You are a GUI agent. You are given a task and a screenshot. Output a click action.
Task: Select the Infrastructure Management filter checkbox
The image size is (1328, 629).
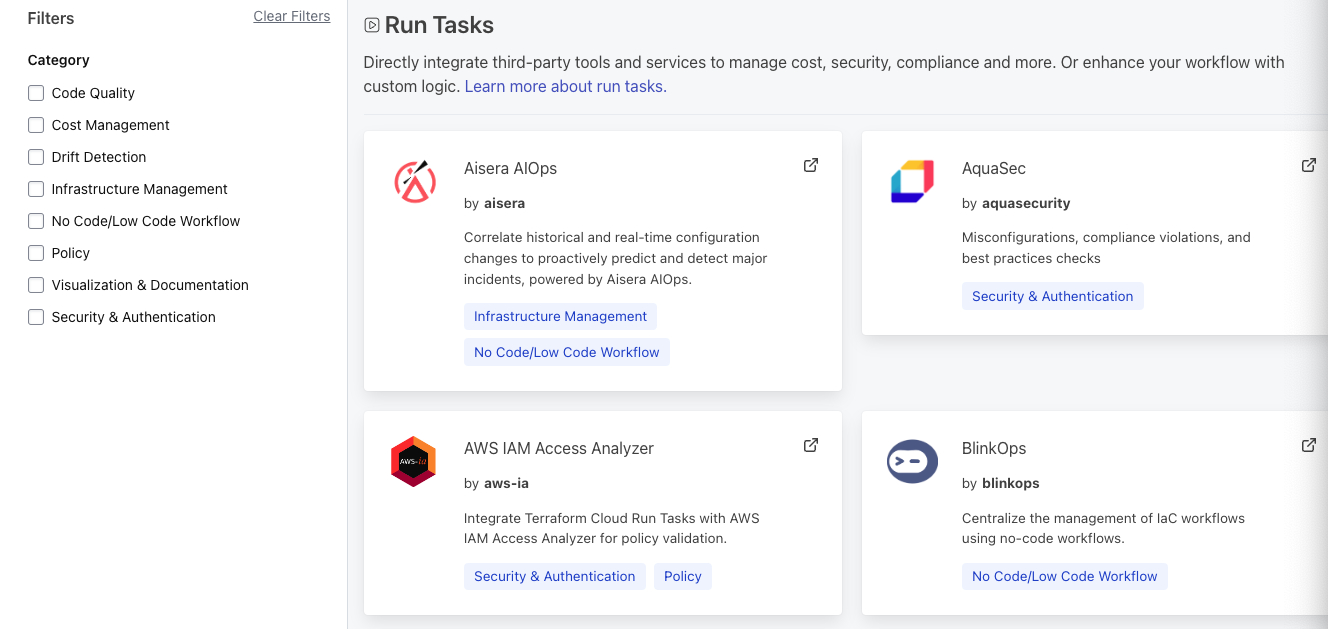[x=36, y=189]
